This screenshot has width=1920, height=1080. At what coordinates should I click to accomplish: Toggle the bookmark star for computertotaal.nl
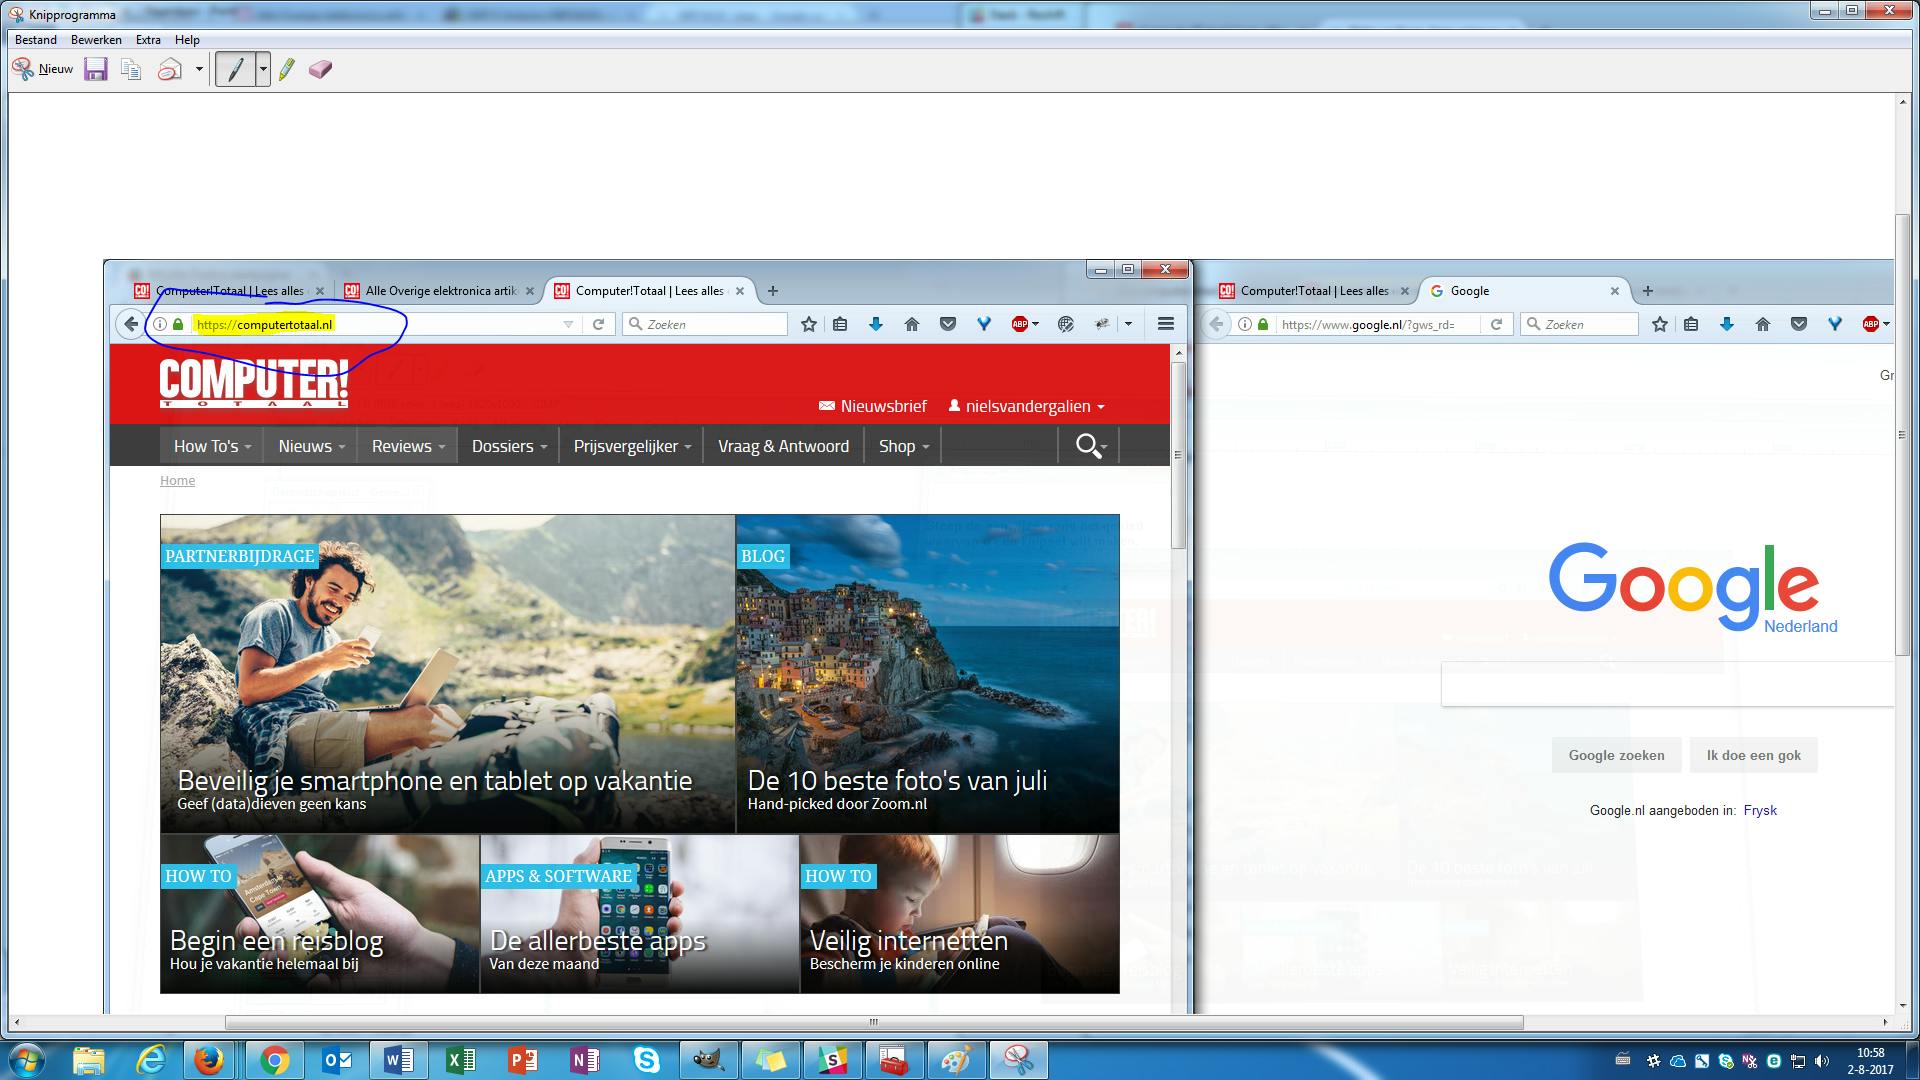click(808, 324)
